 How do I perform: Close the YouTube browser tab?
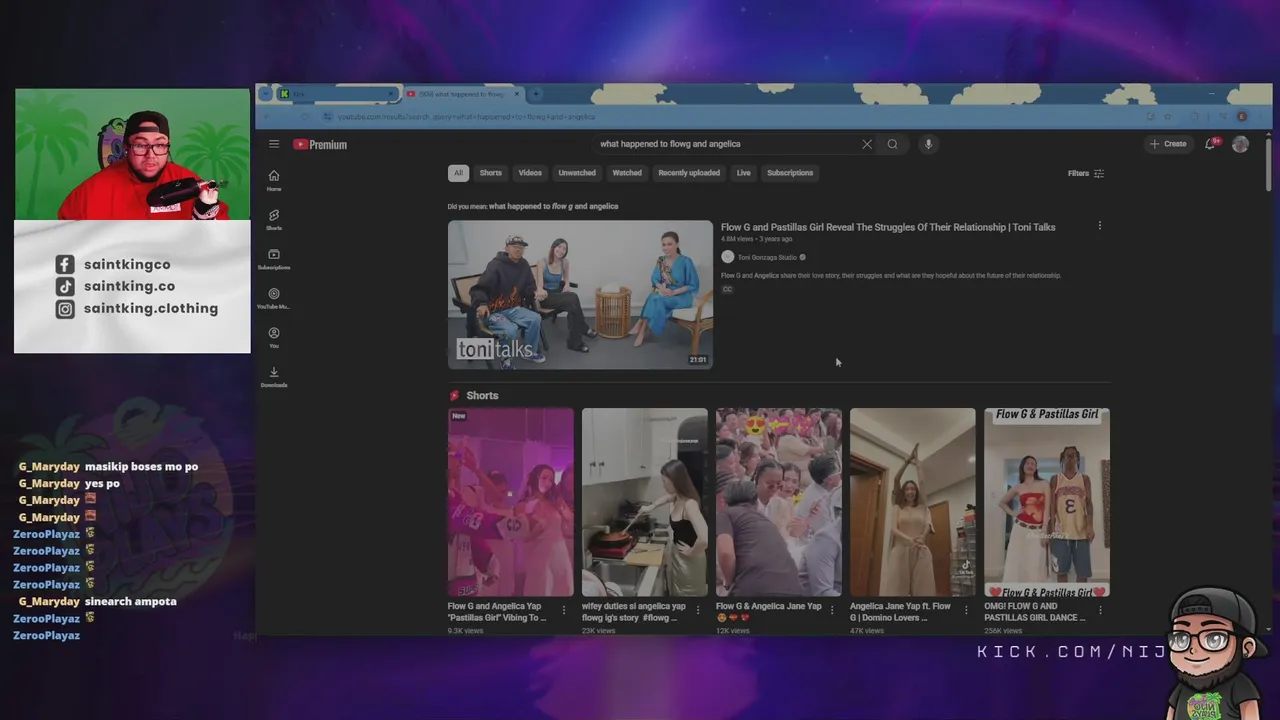pyautogui.click(x=517, y=94)
